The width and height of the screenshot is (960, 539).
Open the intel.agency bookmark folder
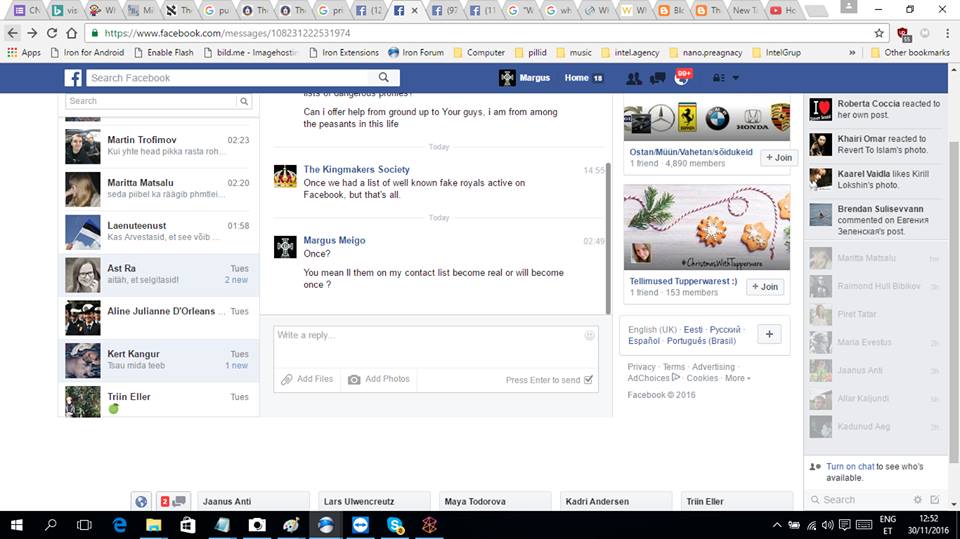pos(630,53)
